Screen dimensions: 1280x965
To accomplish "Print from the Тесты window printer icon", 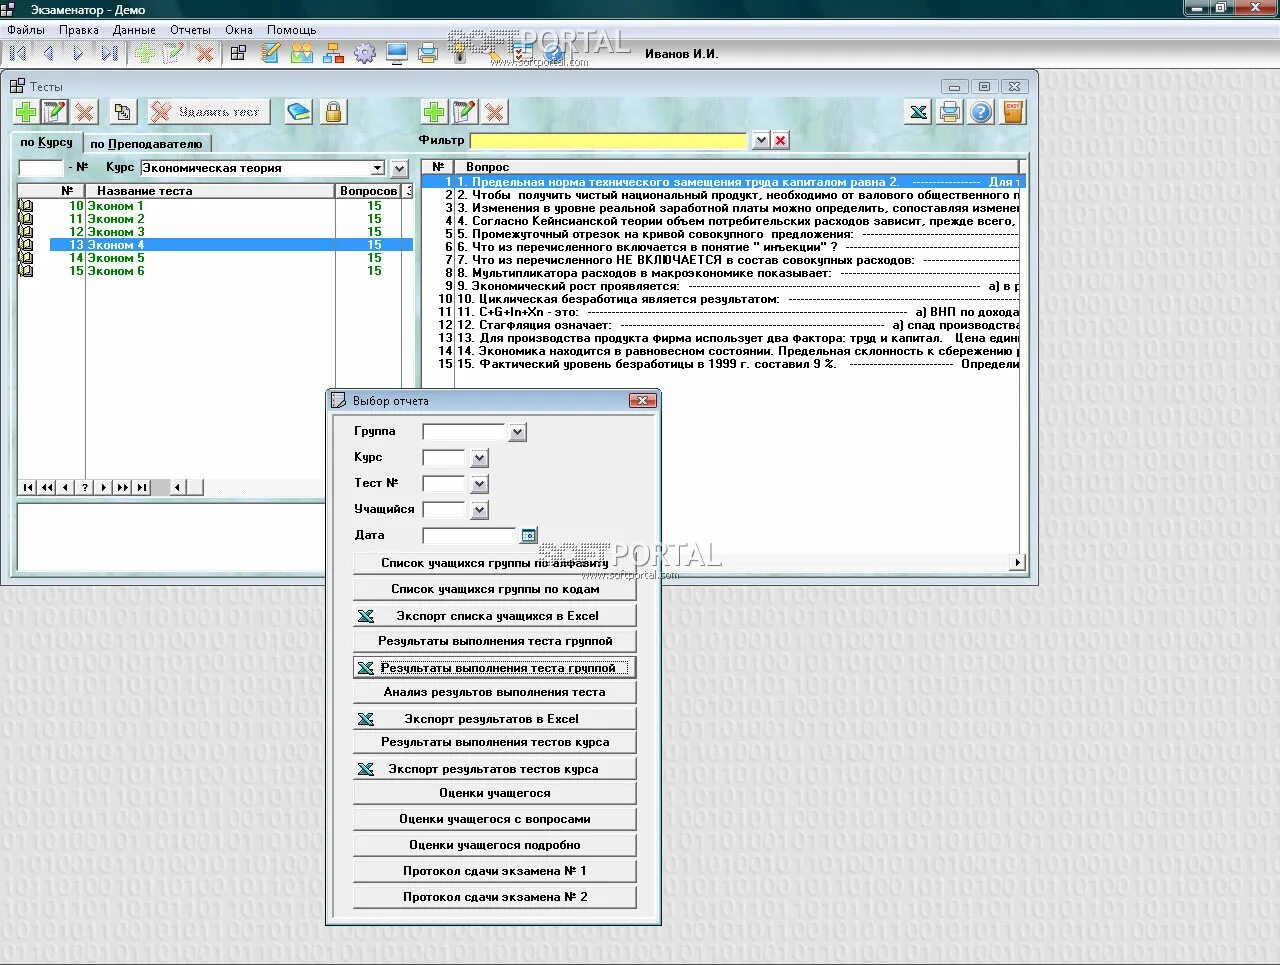I will [950, 112].
